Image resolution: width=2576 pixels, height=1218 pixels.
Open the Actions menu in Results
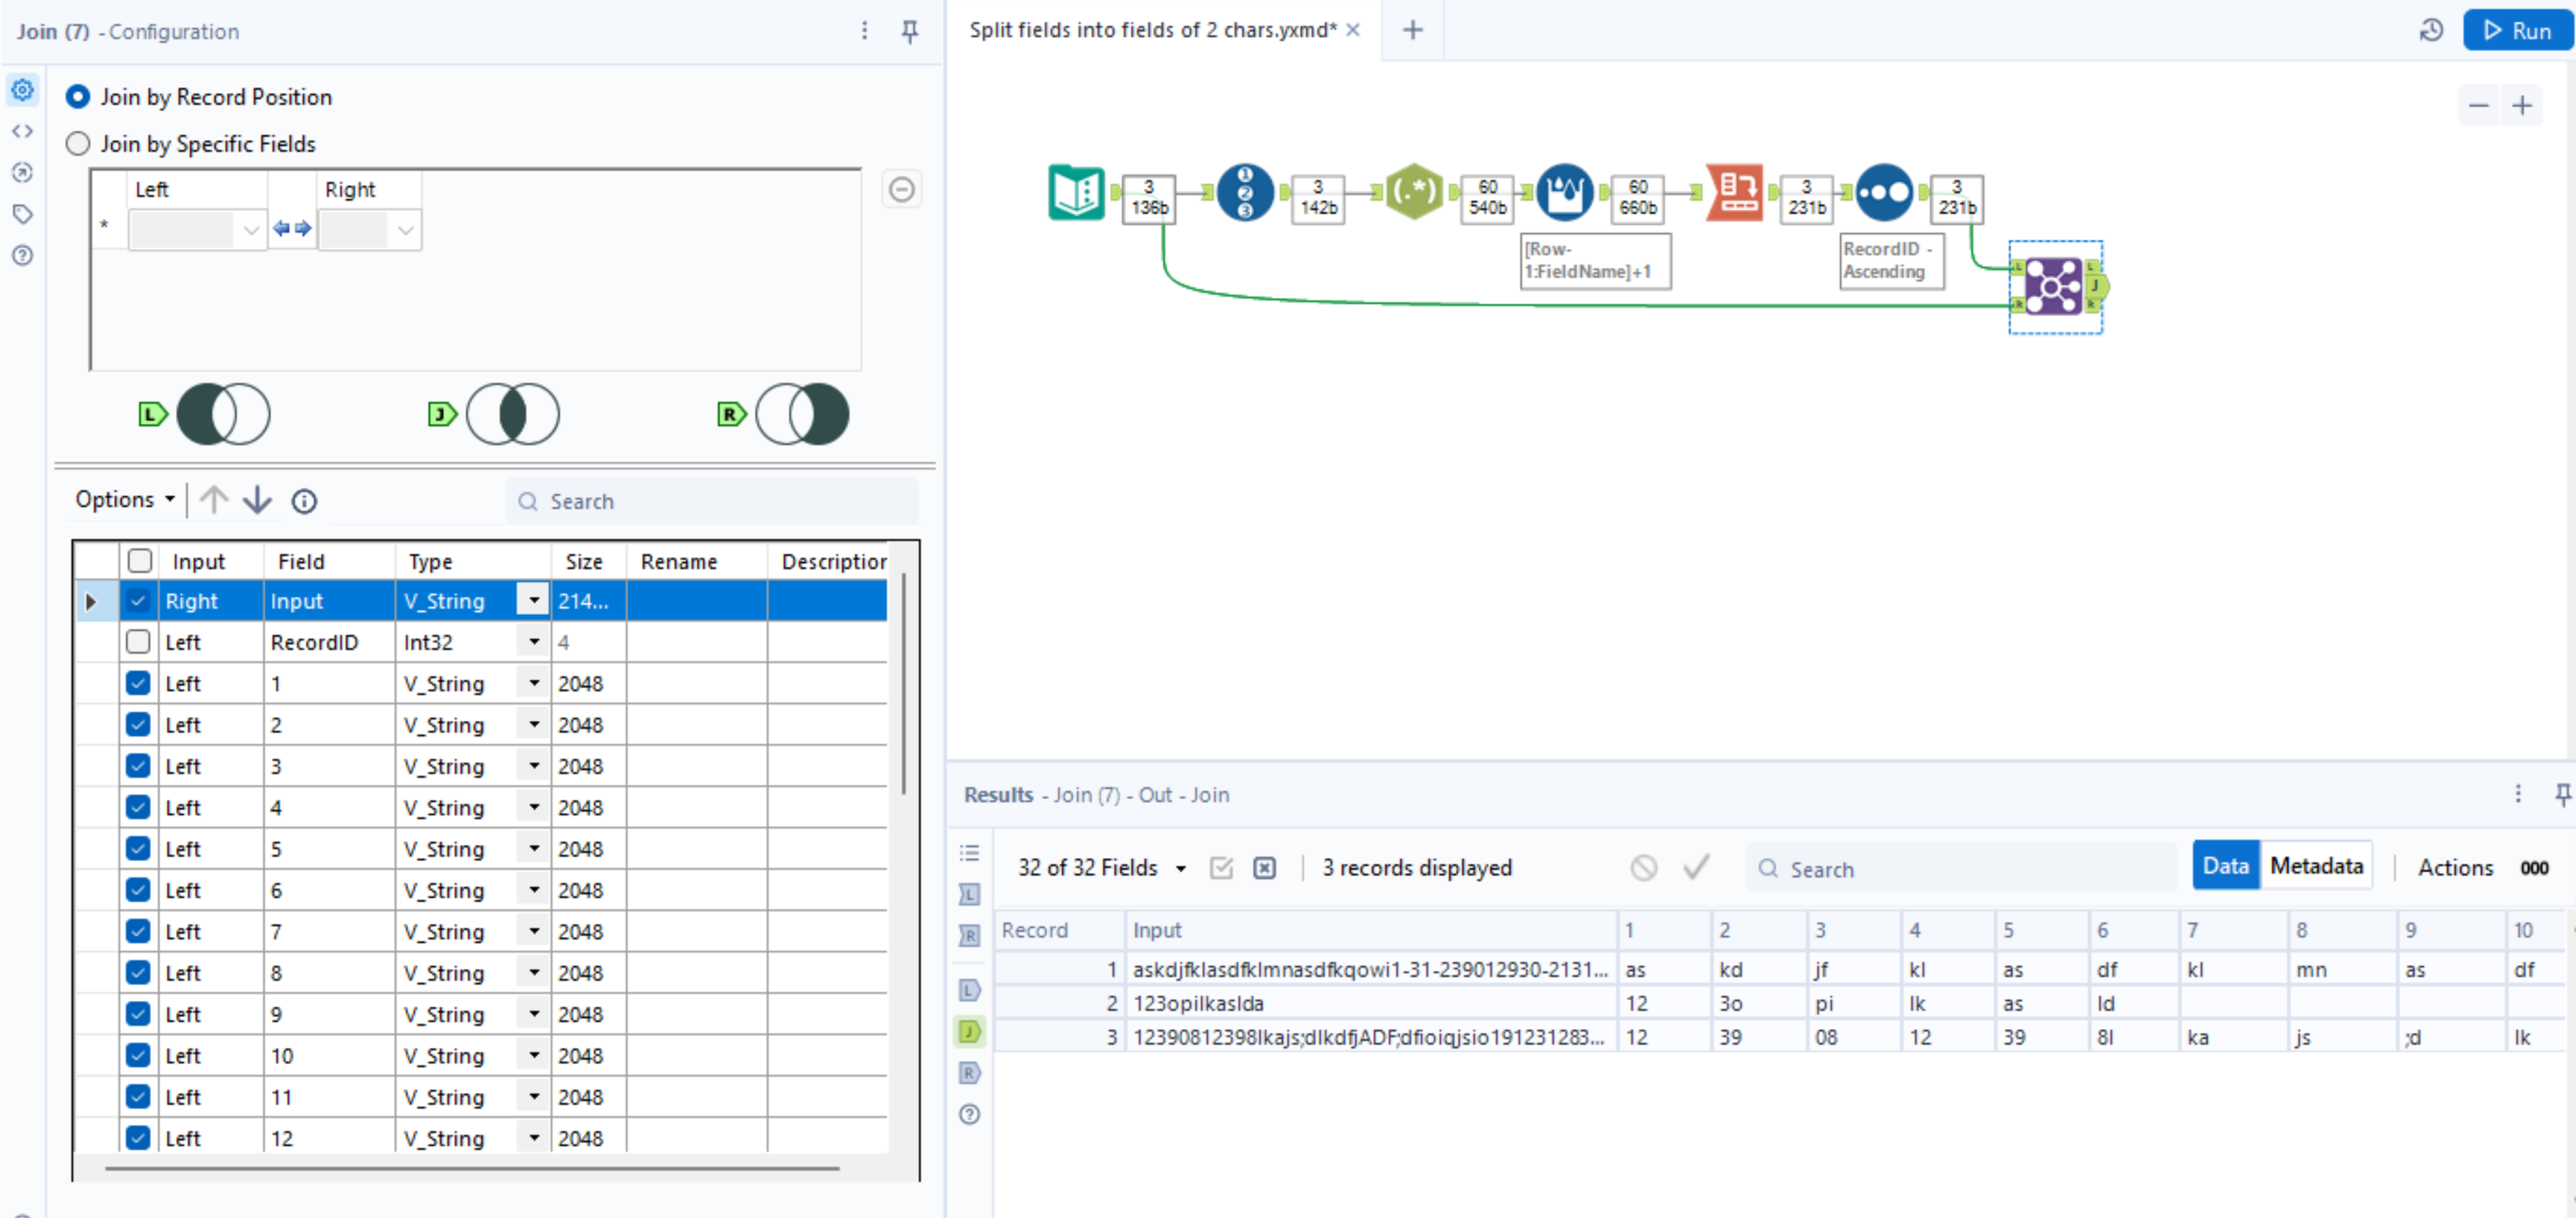pyautogui.click(x=2454, y=868)
